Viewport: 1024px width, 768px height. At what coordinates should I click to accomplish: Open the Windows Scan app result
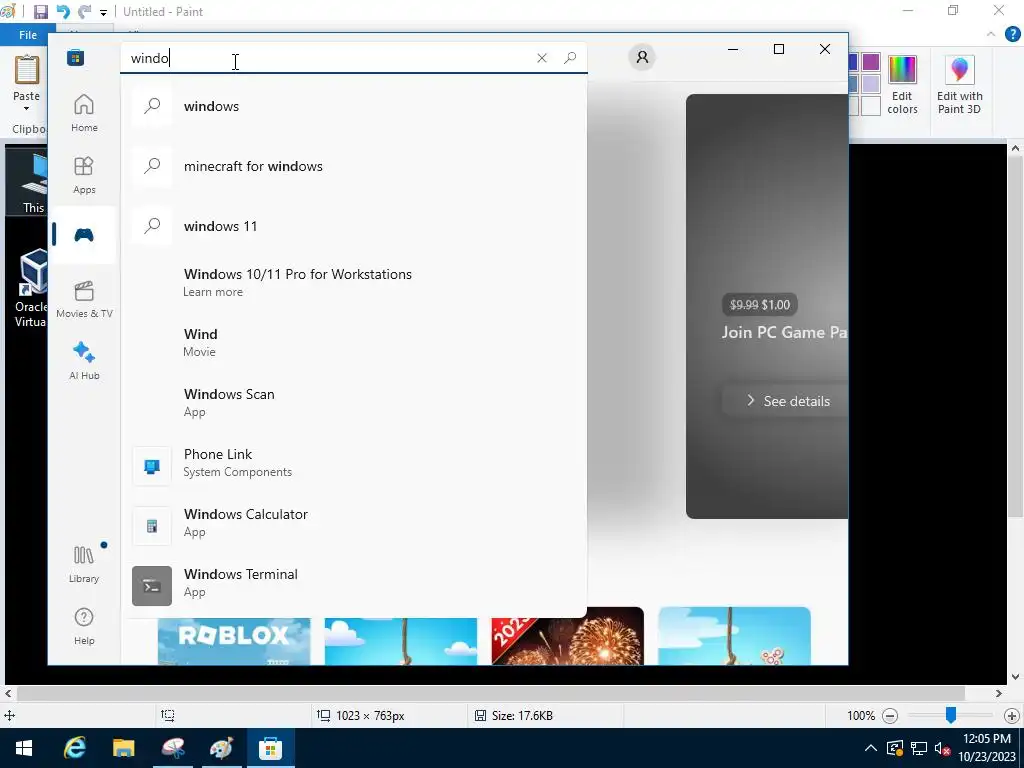pyautogui.click(x=353, y=402)
